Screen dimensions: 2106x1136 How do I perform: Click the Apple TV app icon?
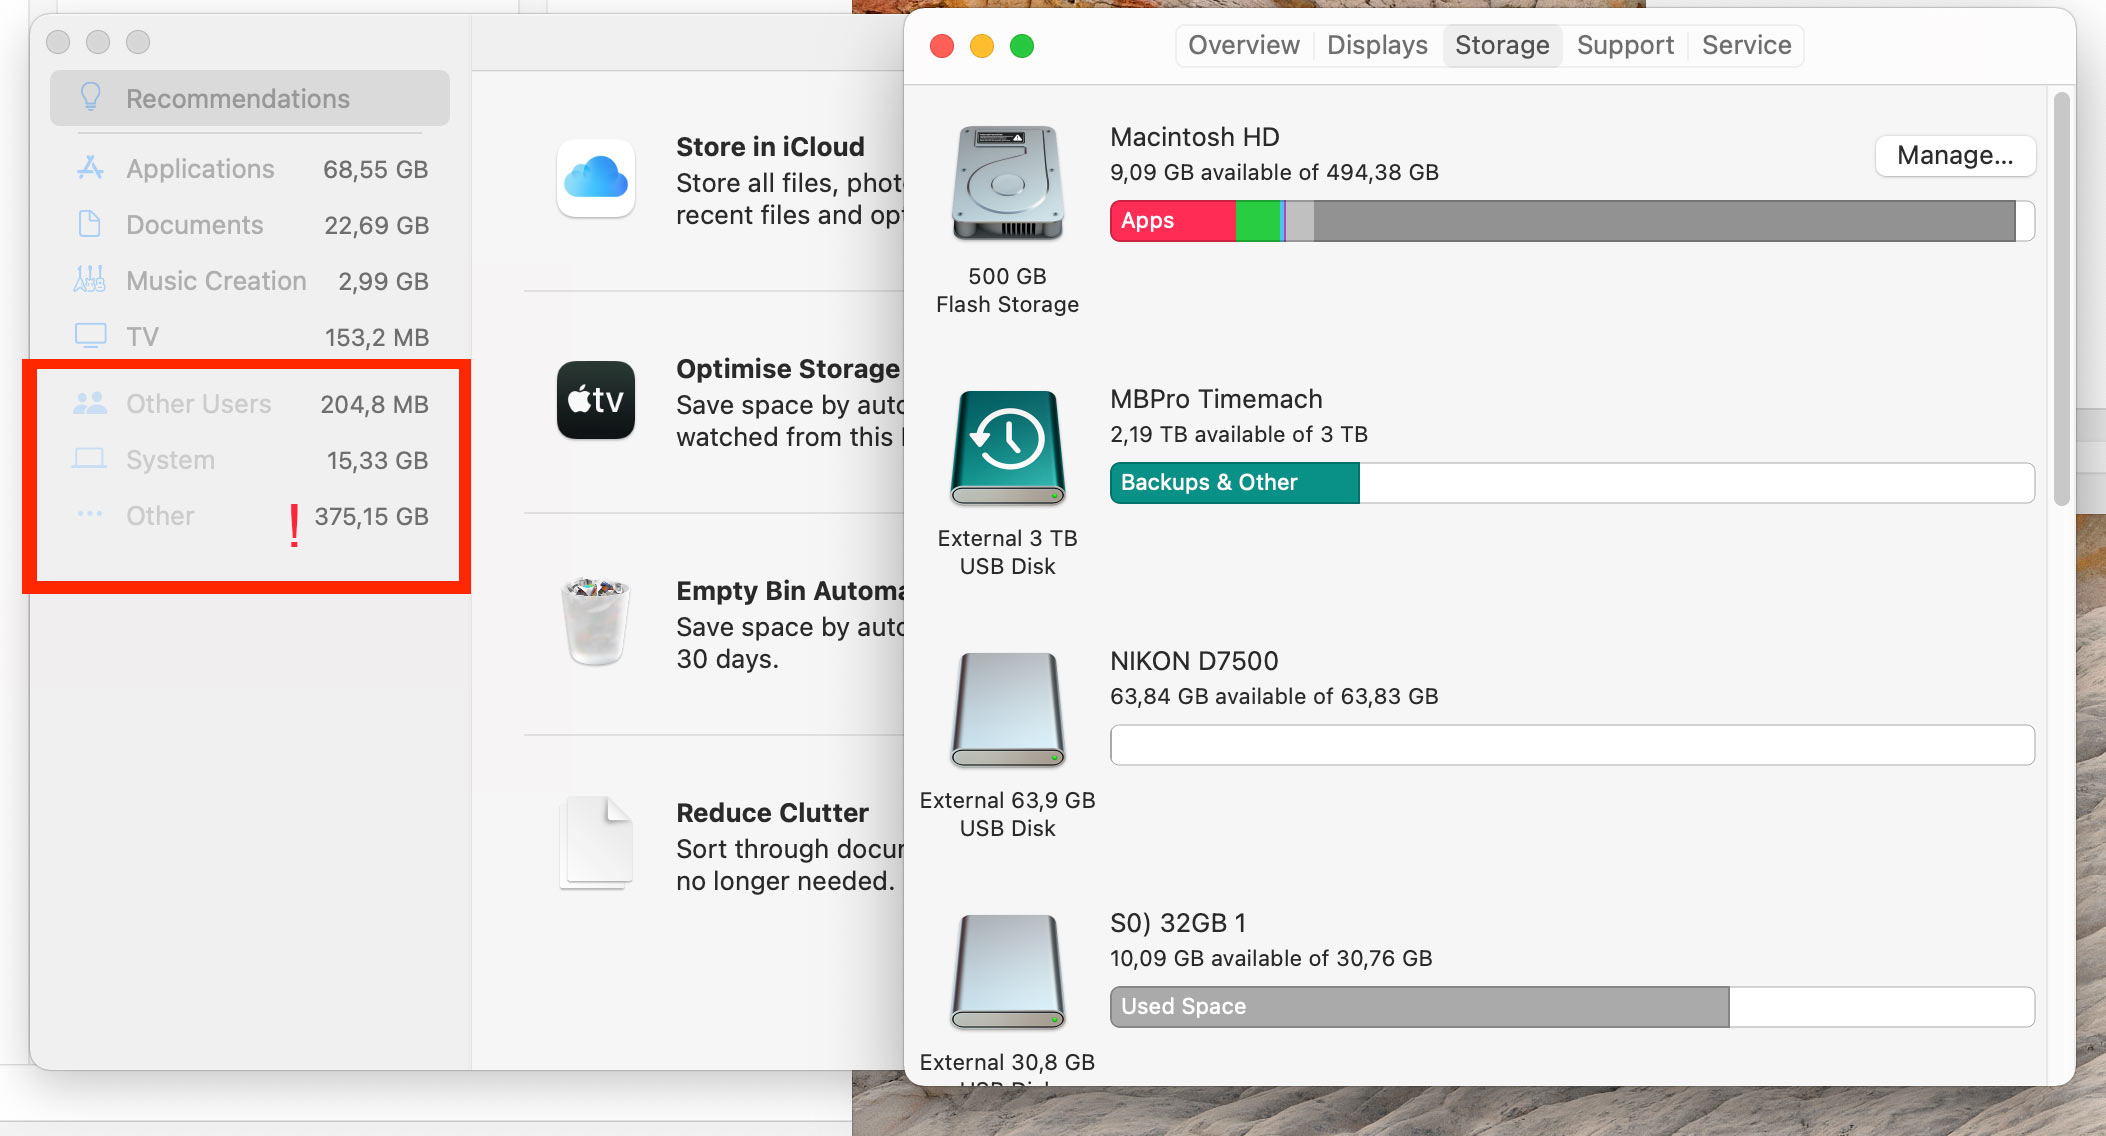pyautogui.click(x=596, y=400)
